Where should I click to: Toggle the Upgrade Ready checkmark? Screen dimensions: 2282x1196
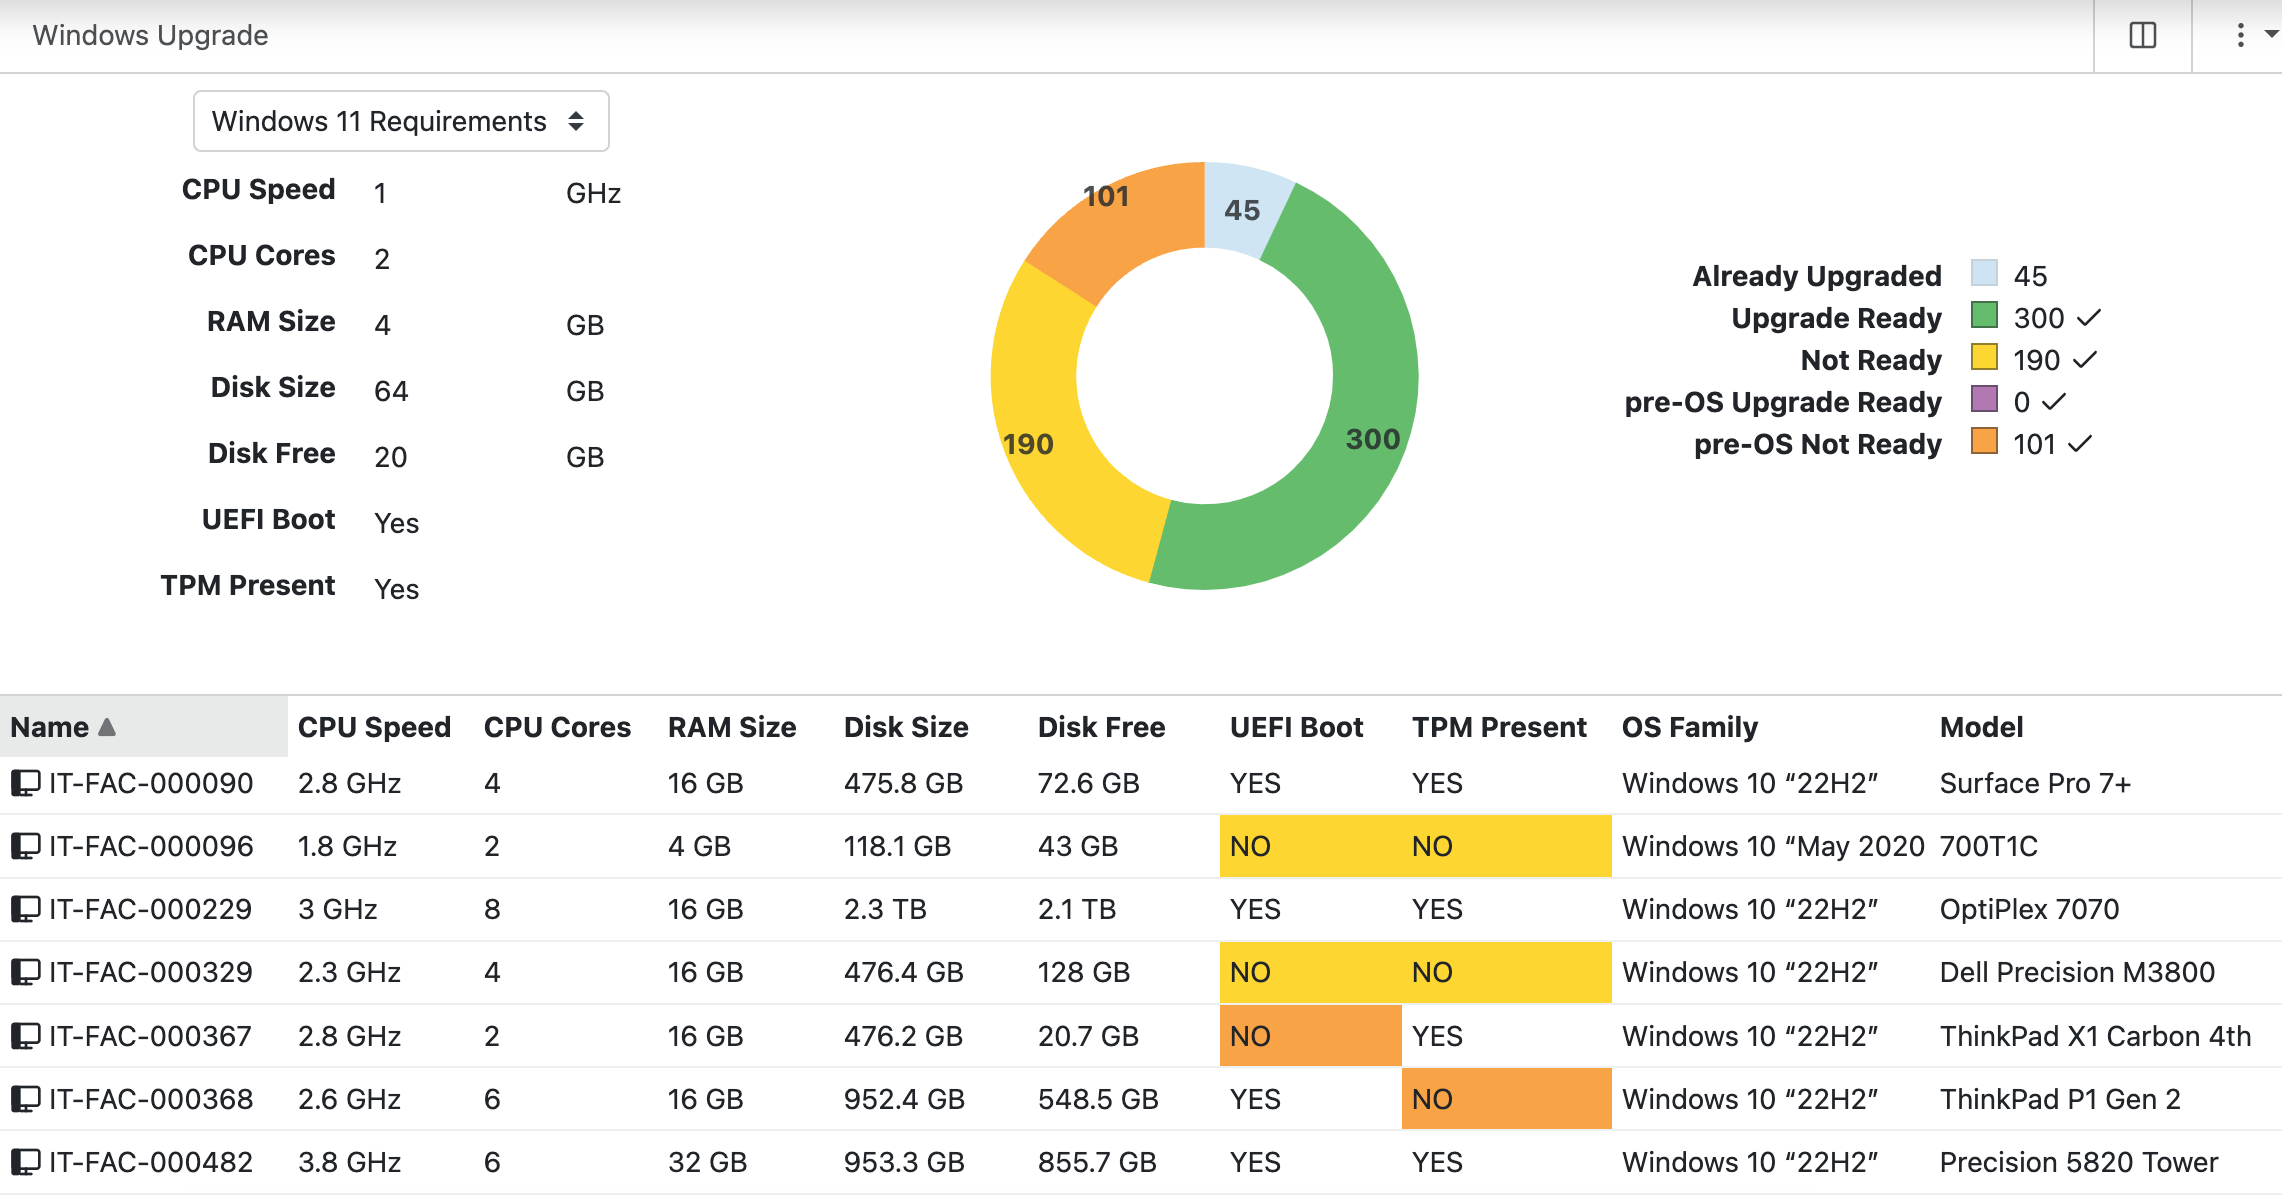[x=2089, y=318]
